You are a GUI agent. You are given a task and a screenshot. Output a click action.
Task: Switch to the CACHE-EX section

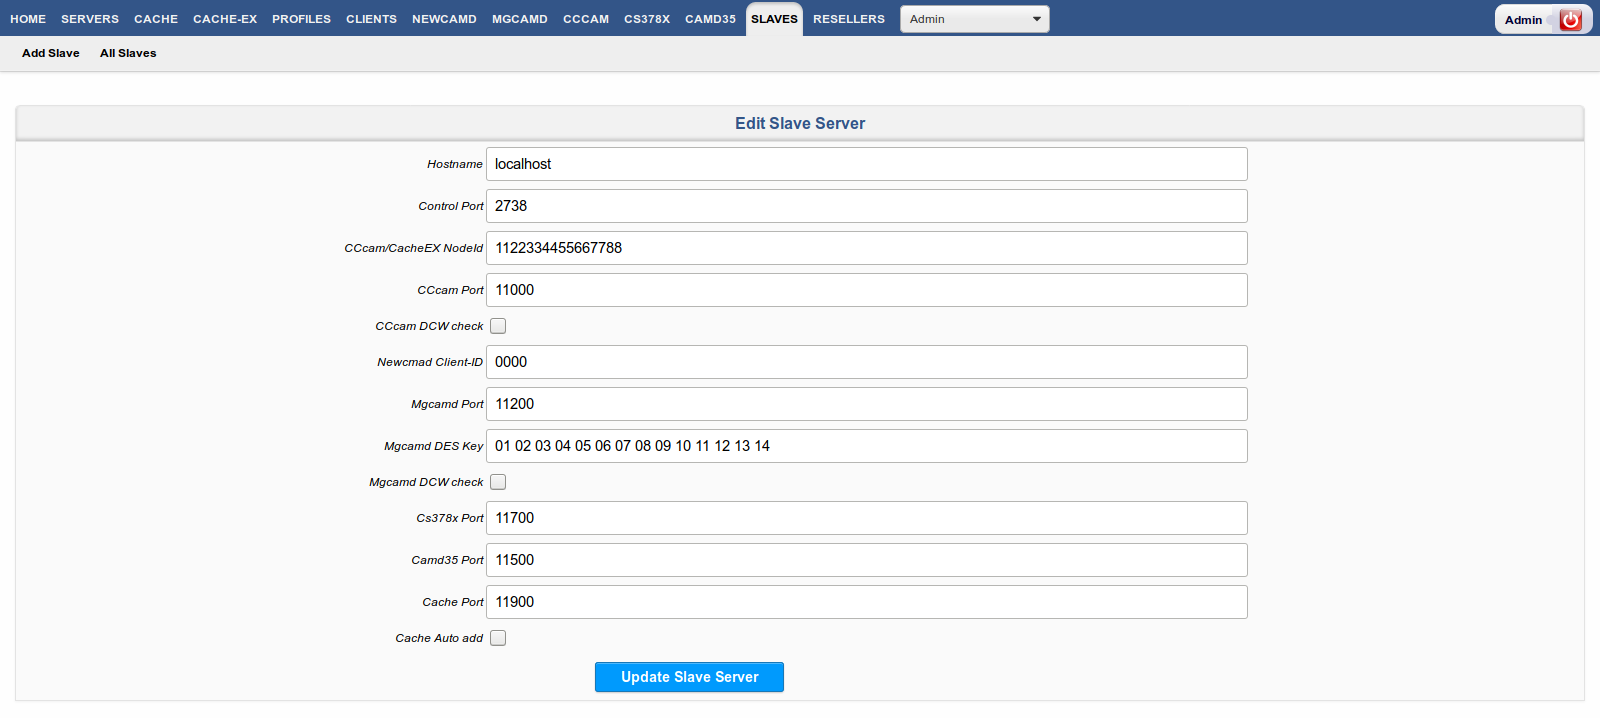click(x=225, y=19)
